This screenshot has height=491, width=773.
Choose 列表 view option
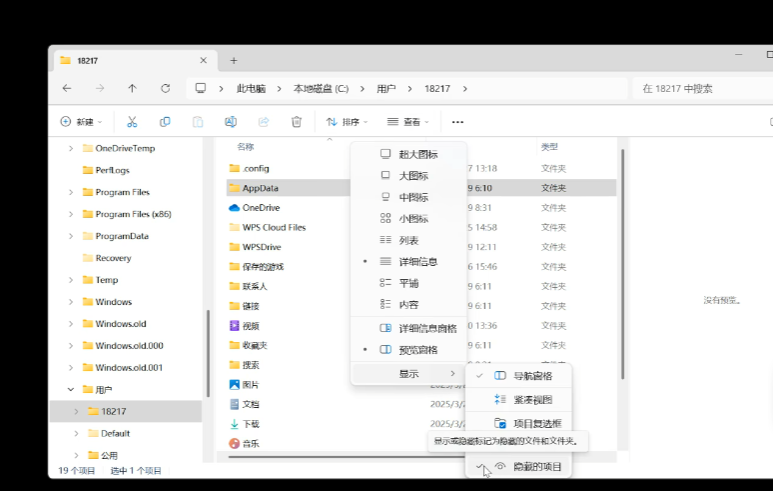coord(409,240)
